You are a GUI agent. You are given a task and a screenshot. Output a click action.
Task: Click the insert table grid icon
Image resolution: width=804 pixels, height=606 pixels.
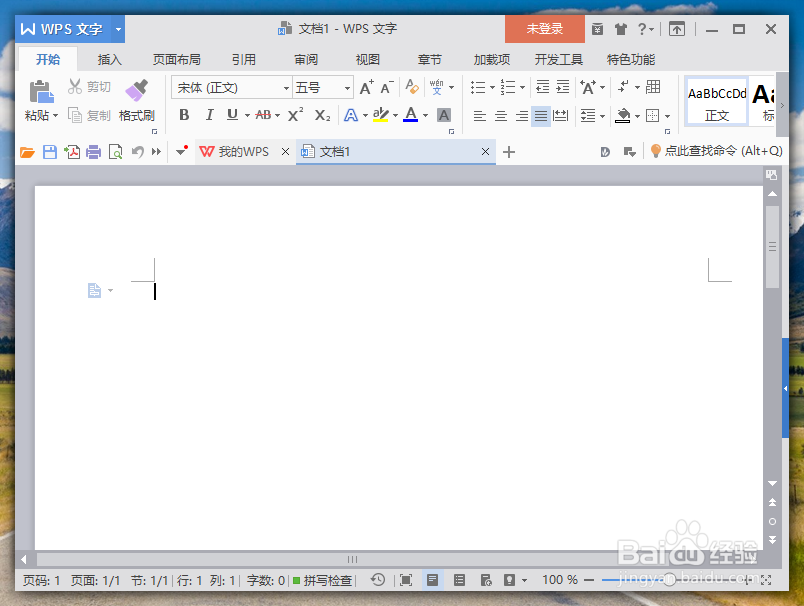pyautogui.click(x=653, y=87)
